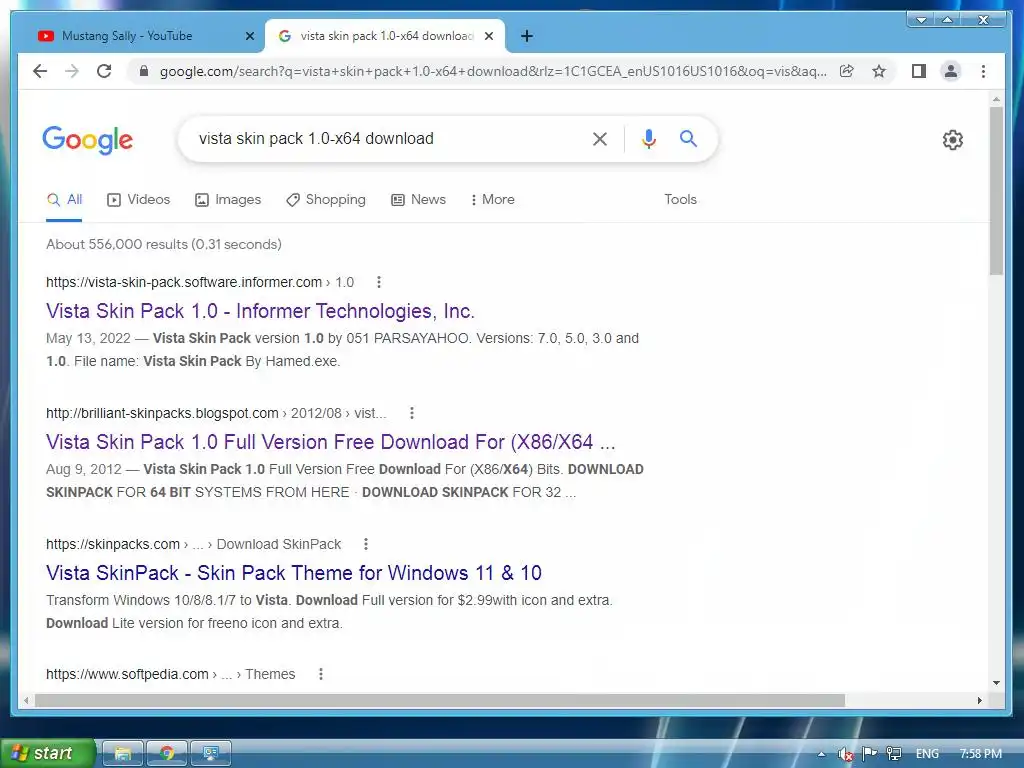Switch to Videos results
This screenshot has width=1024, height=768.
(138, 200)
